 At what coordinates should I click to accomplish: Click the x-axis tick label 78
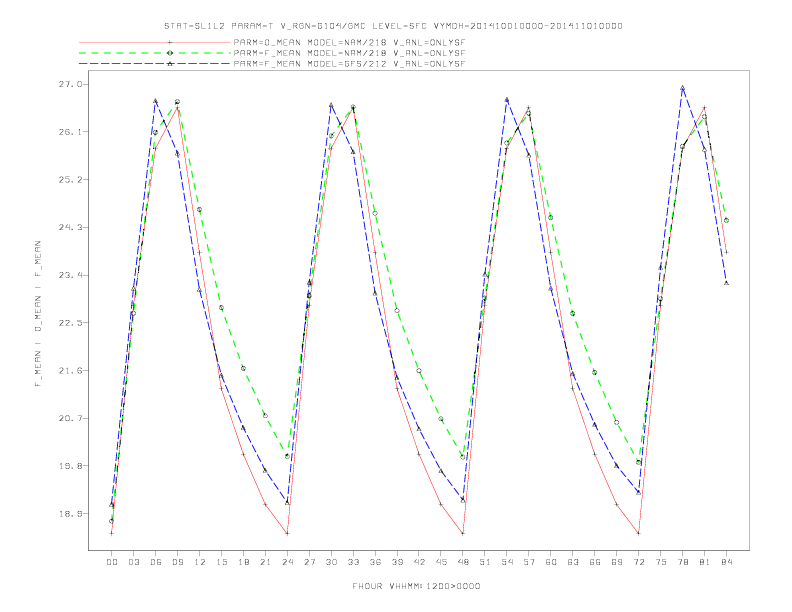point(683,562)
